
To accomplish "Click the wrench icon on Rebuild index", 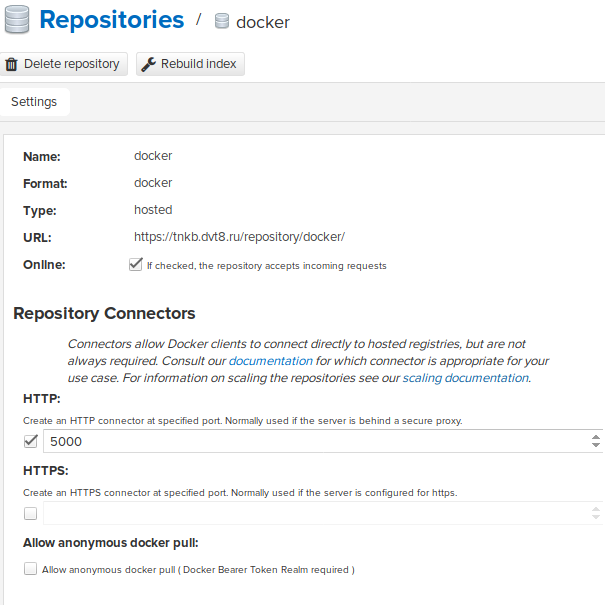I will coord(148,64).
